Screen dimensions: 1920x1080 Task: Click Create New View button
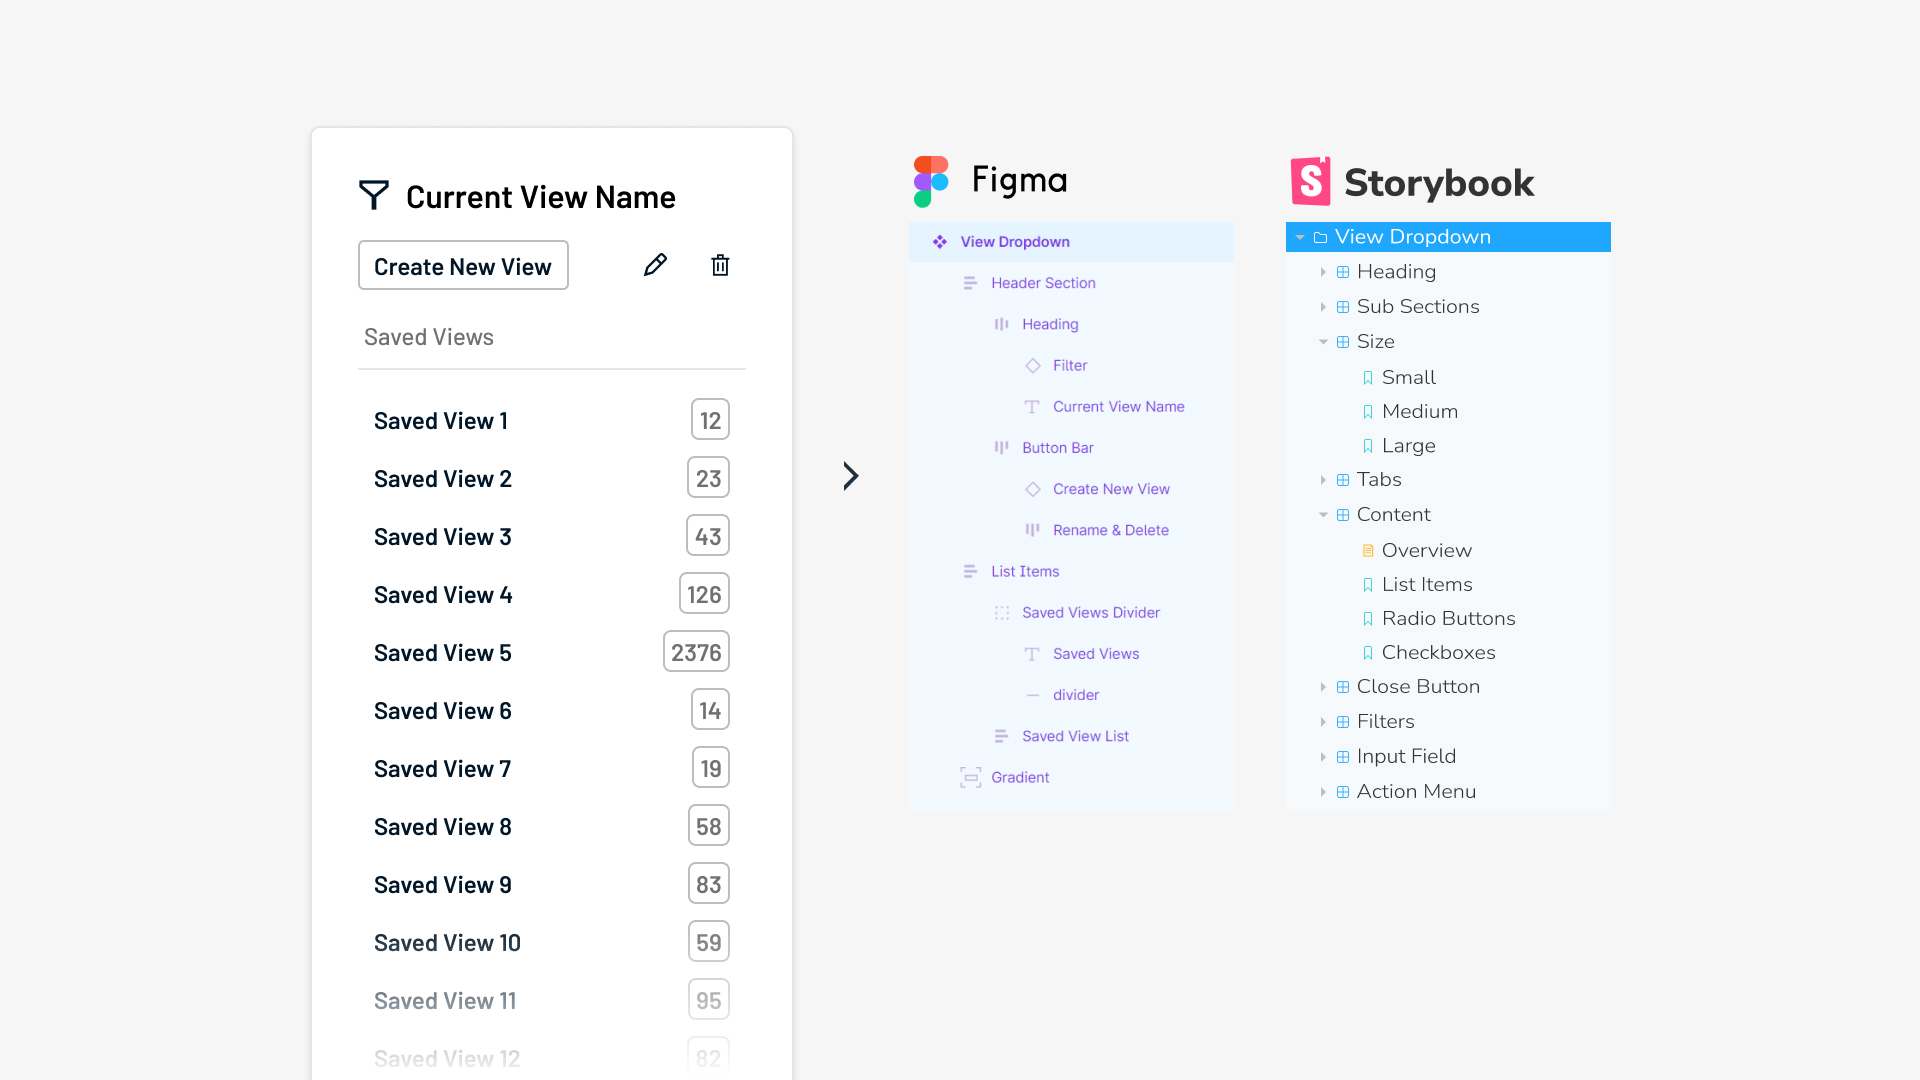[462, 265]
